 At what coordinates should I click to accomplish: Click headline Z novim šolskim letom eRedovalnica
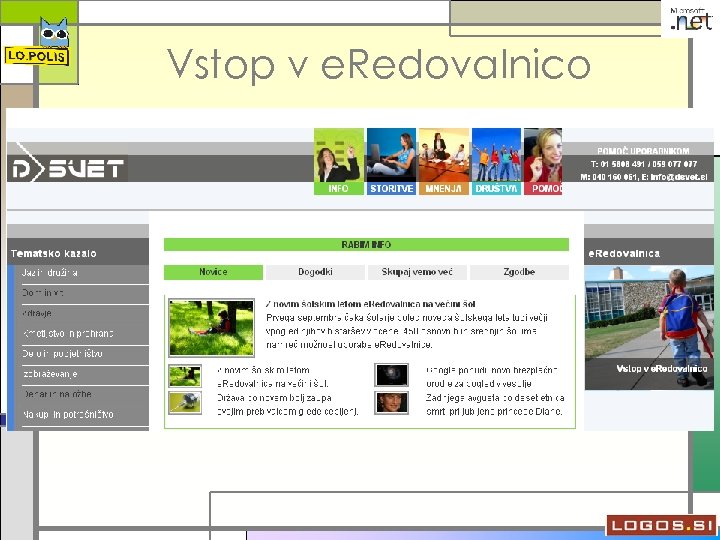coord(371,304)
